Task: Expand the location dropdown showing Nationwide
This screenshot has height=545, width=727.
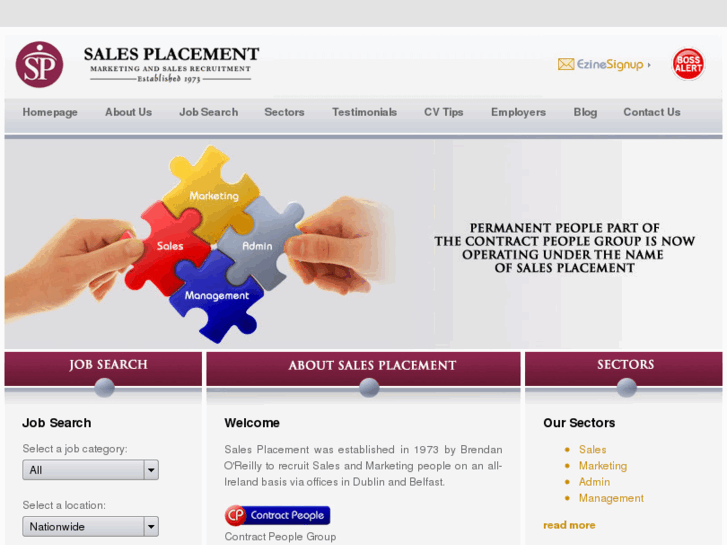Action: pyautogui.click(x=90, y=526)
